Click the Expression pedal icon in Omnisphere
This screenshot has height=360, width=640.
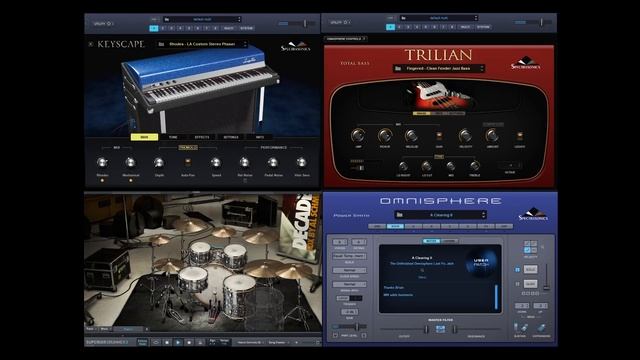(x=541, y=328)
